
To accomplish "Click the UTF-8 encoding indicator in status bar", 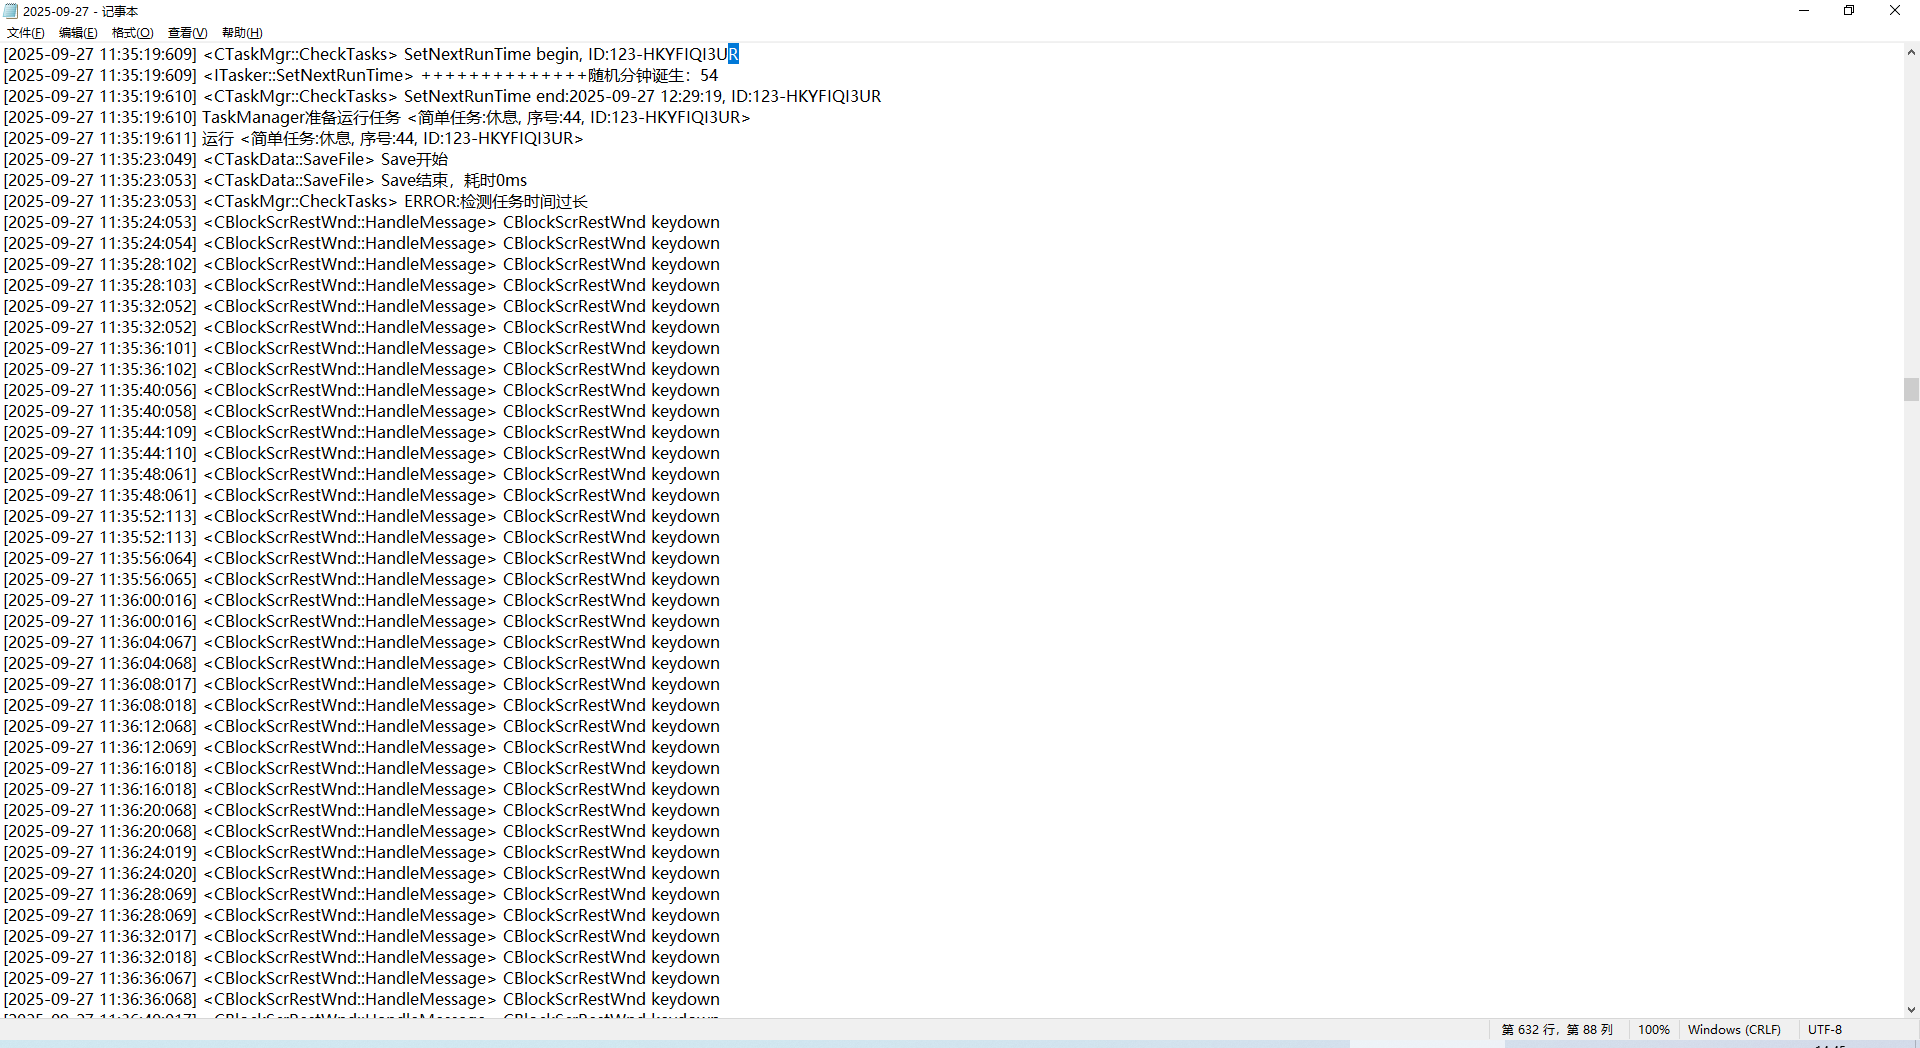I will point(1824,1029).
